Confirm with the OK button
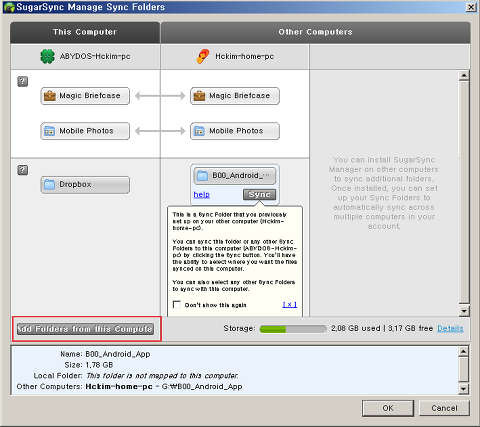This screenshot has width=480, height=427. (388, 408)
